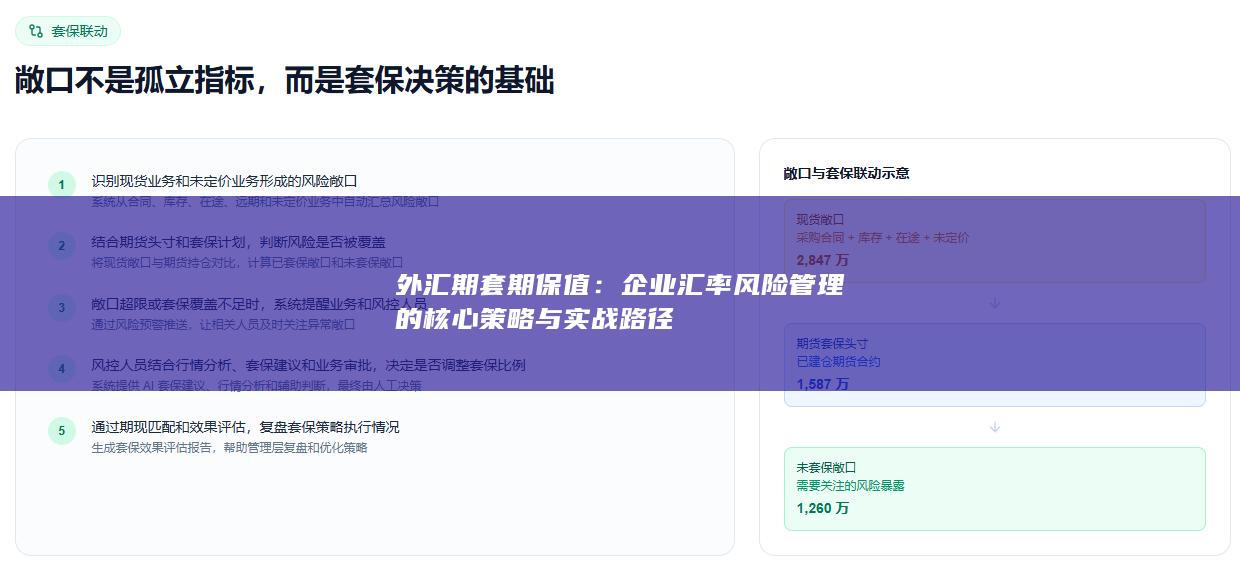
Task: Click the 套保联动 tag badge
Action: pyautogui.click(x=68, y=31)
